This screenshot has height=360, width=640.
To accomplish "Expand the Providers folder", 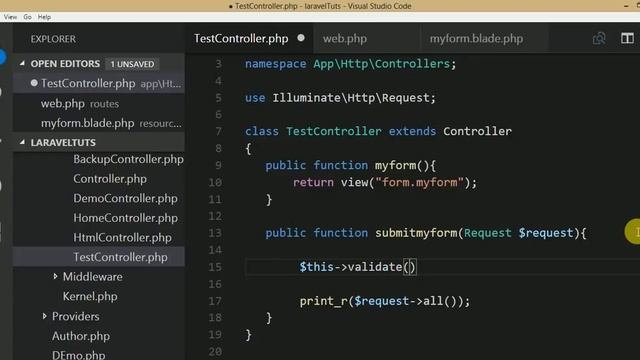I will 44,316.
